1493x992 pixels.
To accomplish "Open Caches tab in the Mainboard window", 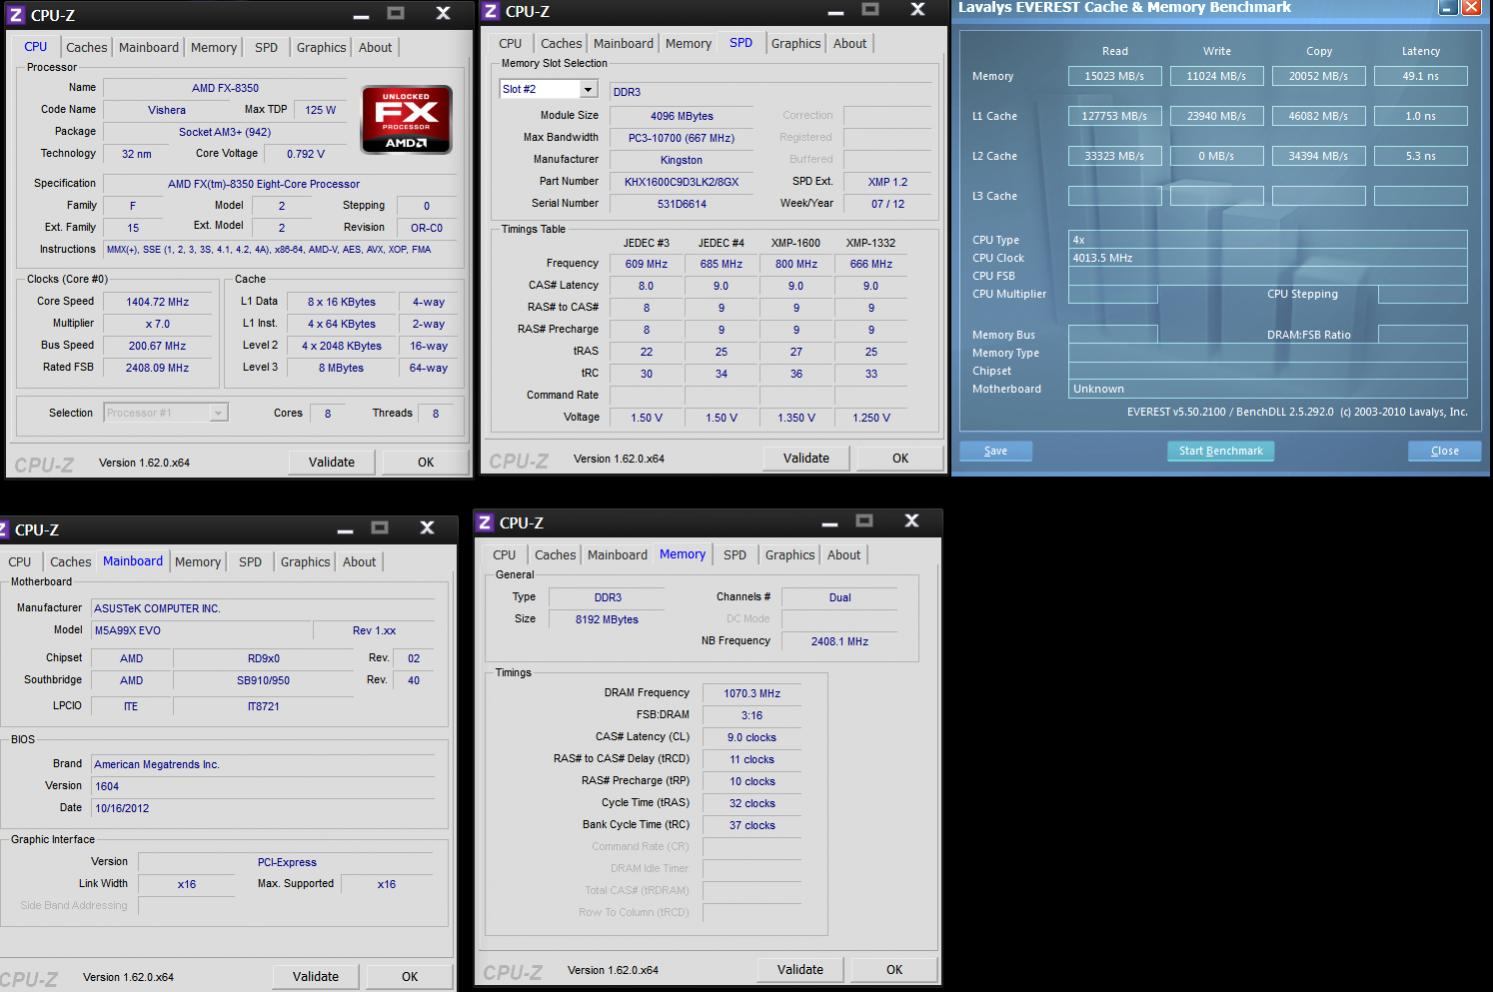I will tap(70, 562).
